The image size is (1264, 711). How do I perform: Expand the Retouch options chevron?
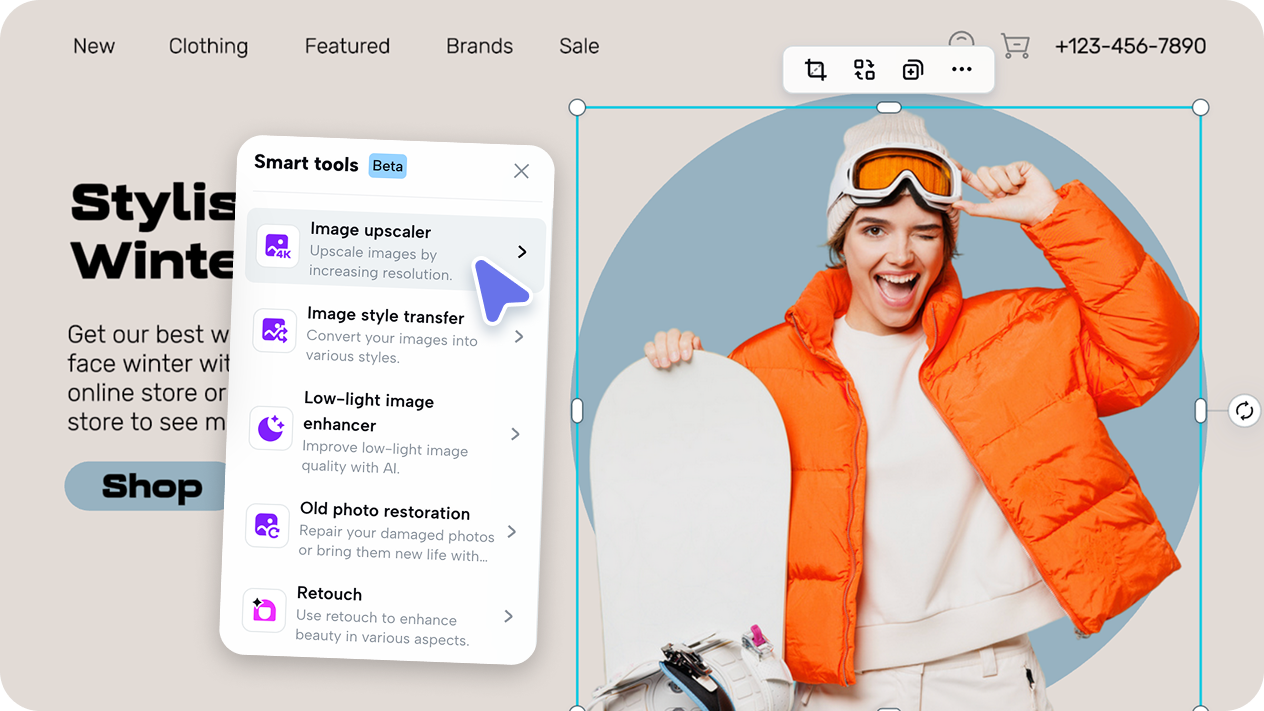click(x=508, y=616)
